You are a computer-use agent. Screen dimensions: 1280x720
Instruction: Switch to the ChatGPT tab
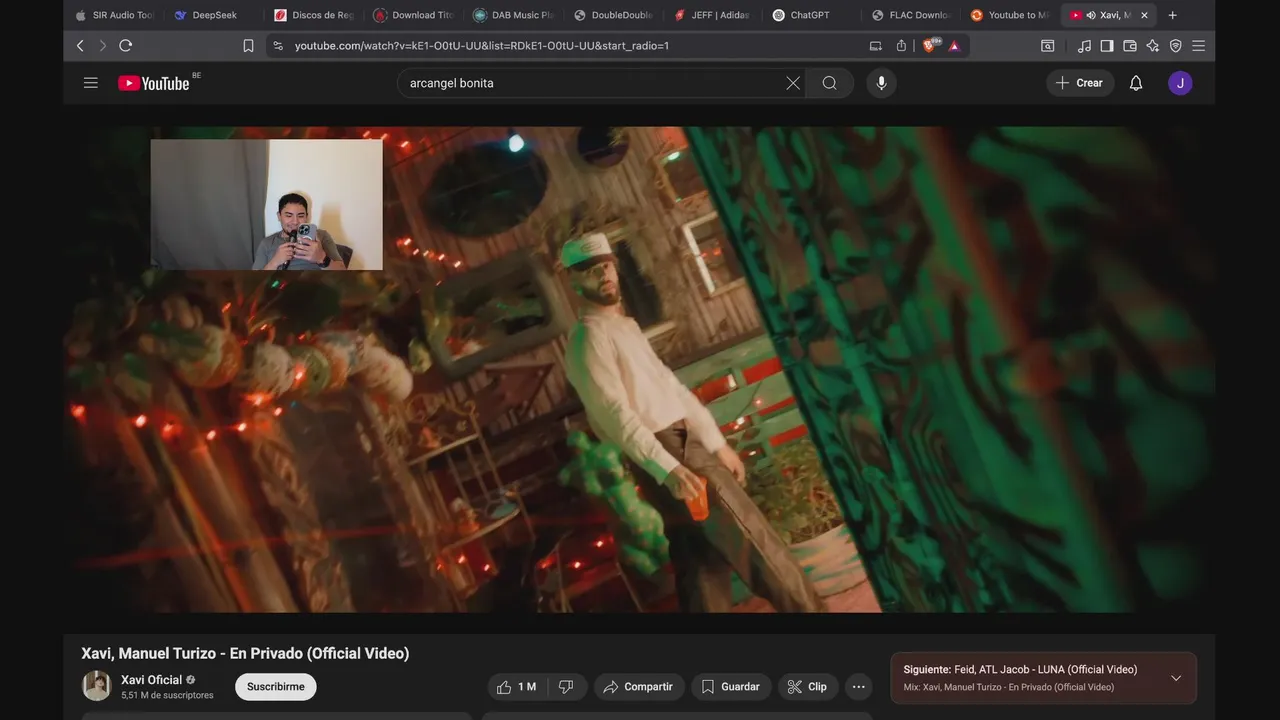click(812, 15)
